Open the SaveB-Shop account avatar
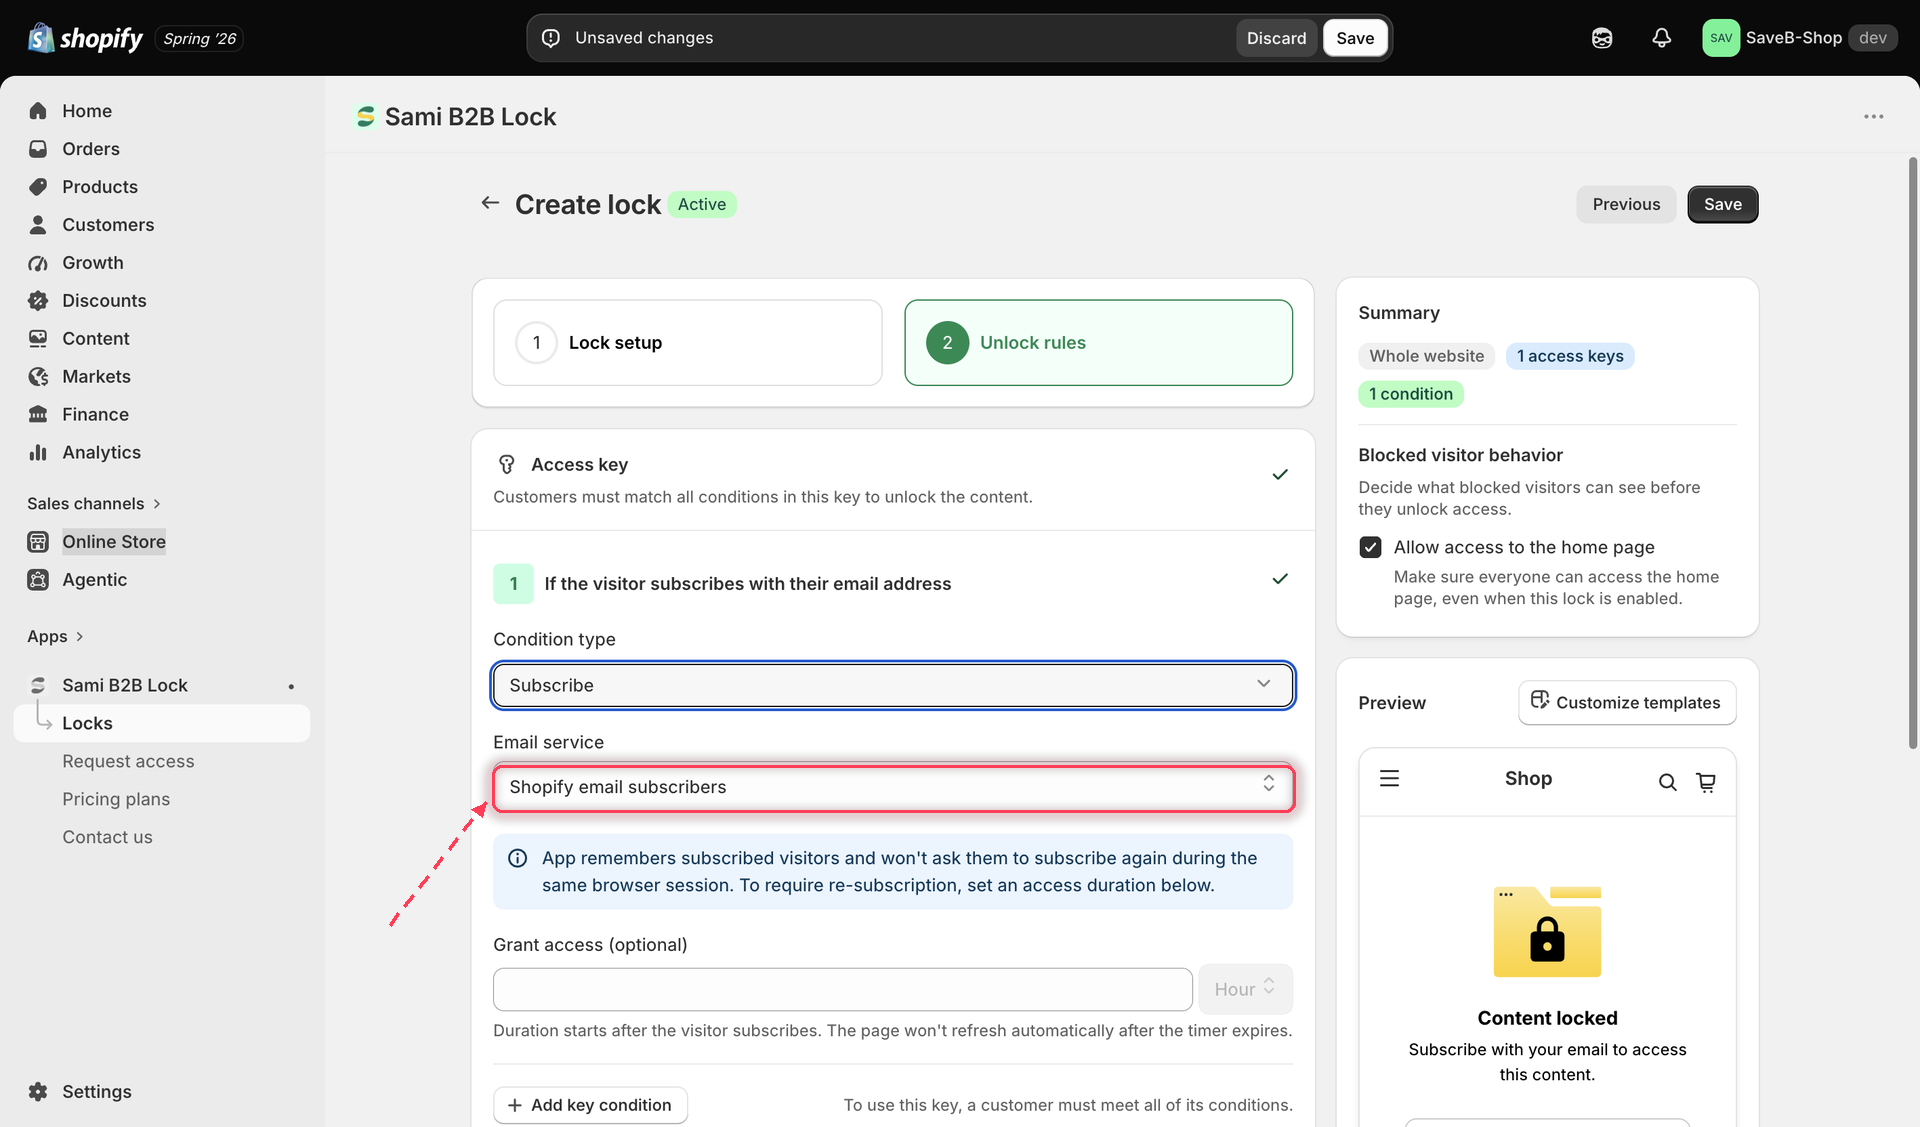This screenshot has width=1920, height=1127. click(x=1721, y=38)
